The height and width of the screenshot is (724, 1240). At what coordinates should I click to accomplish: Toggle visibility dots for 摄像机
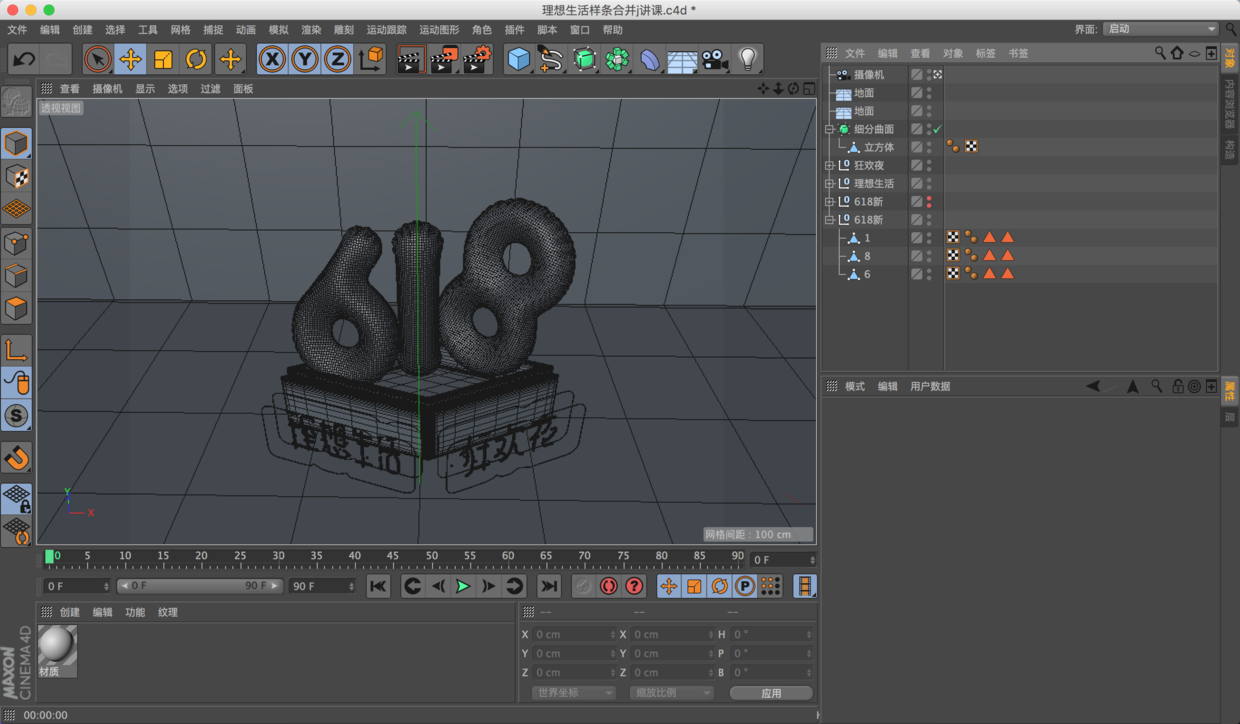point(929,74)
